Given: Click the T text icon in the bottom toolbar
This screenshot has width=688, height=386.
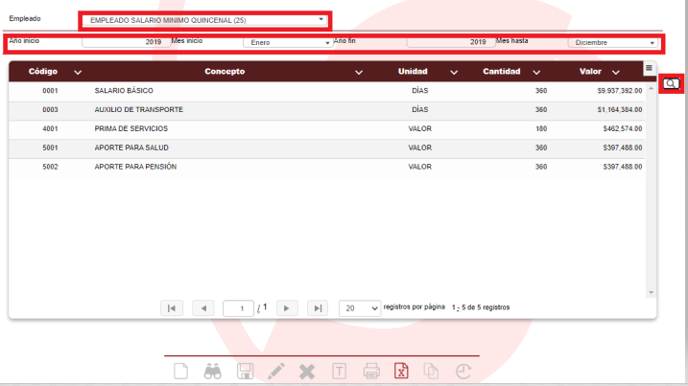Looking at the screenshot, I should (x=339, y=371).
